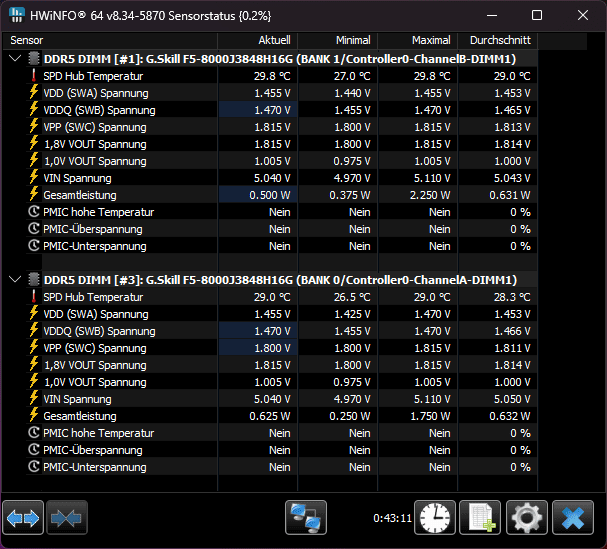Select 1,8V VOUT Spannung row in DIMM [#1]

tap(281, 144)
